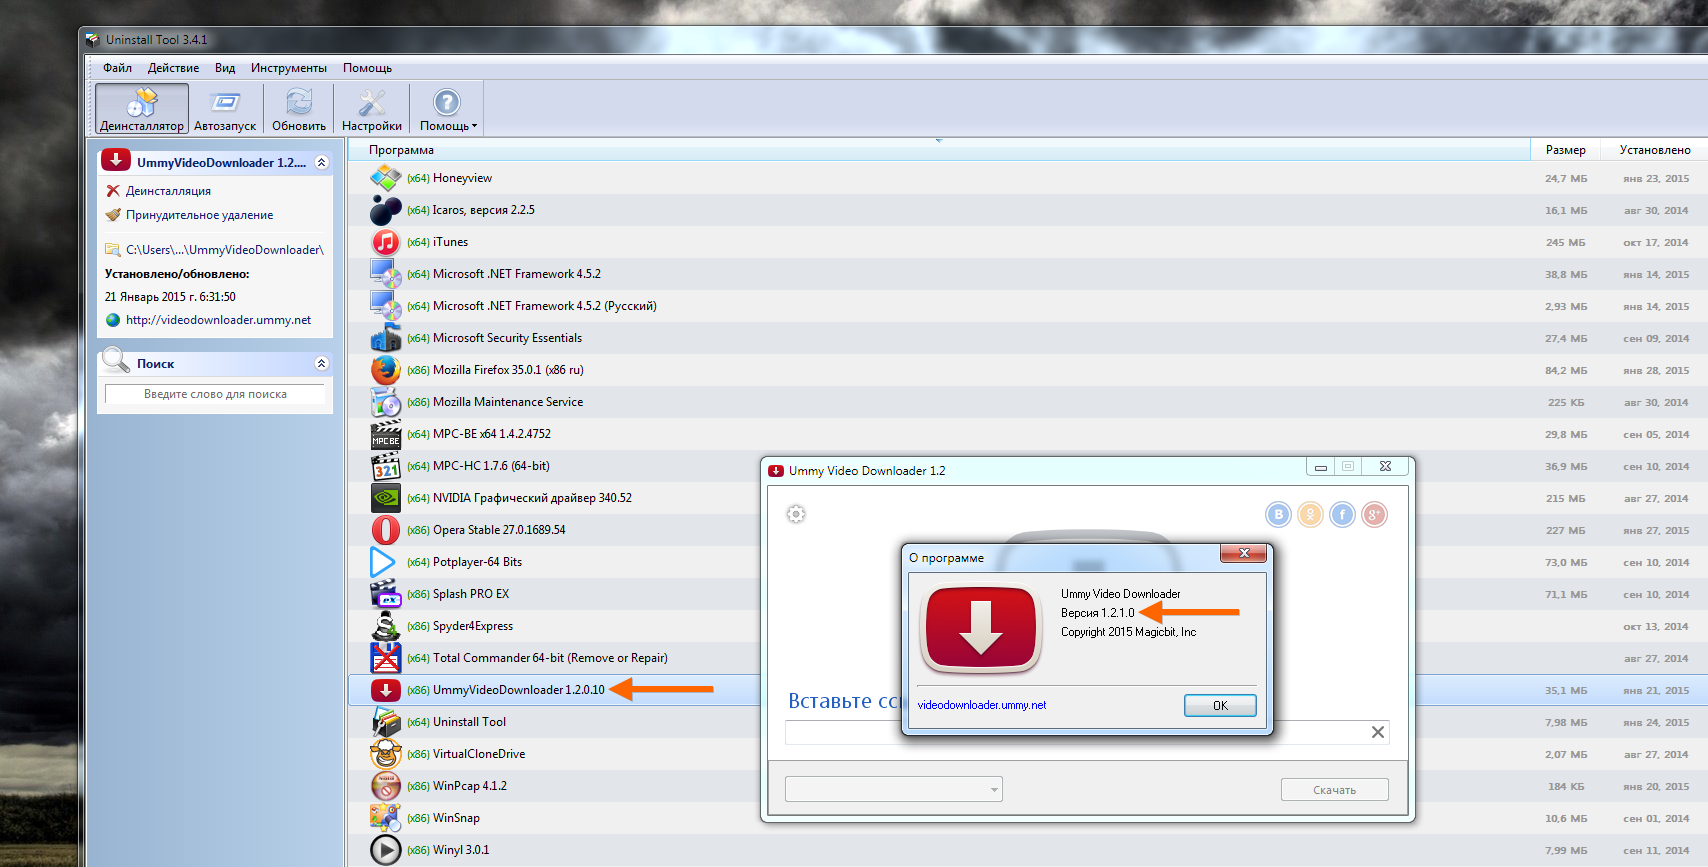The height and width of the screenshot is (867, 1708).
Task: Select the MPC-BE x64 icon
Action: [x=385, y=434]
